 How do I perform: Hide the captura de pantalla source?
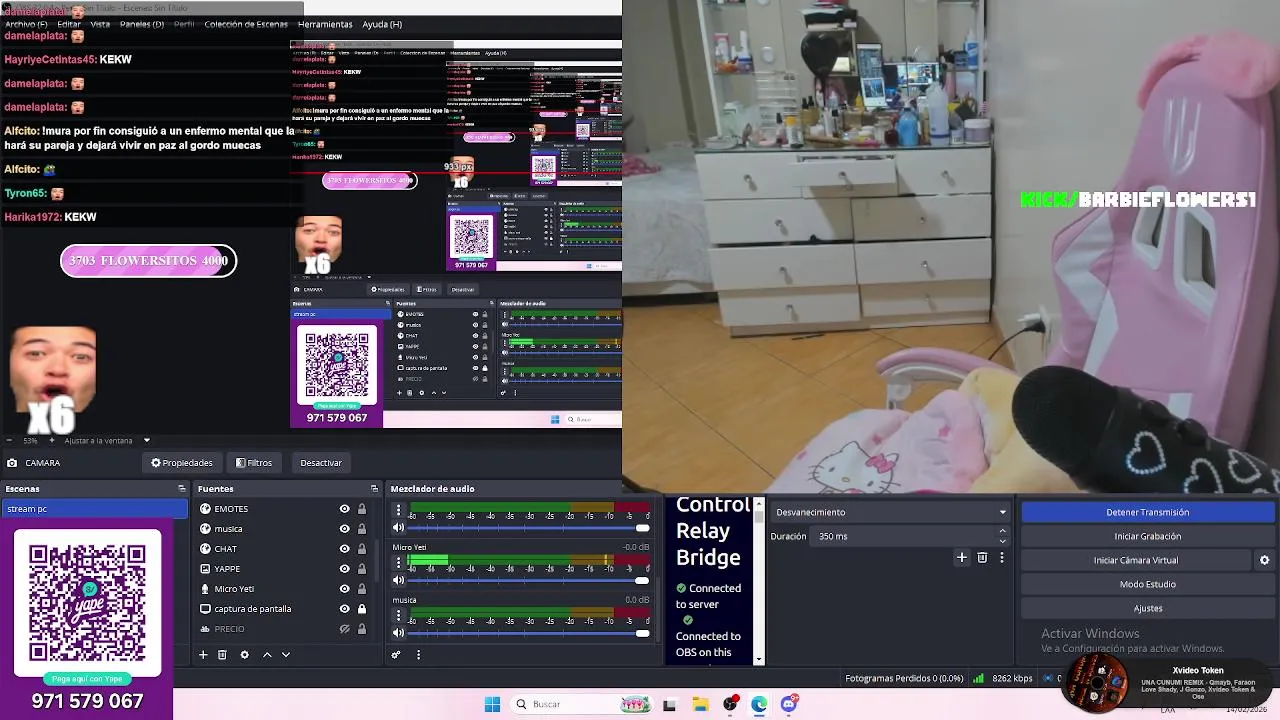344,609
